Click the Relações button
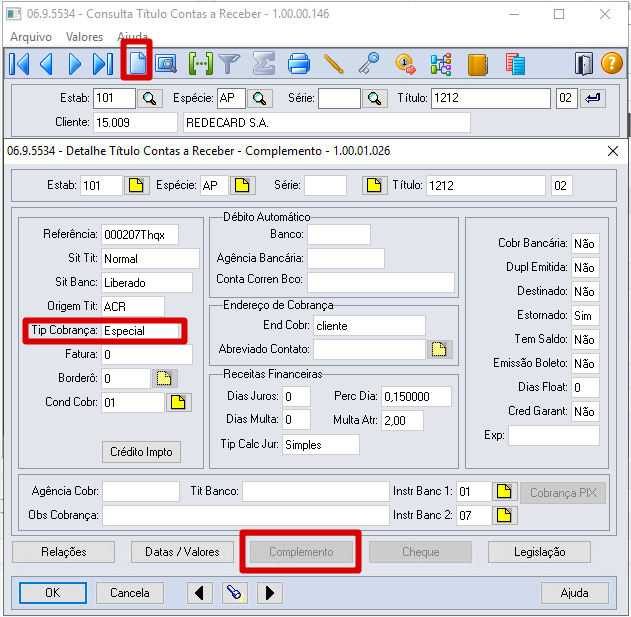This screenshot has height=617, width=631. point(64,552)
